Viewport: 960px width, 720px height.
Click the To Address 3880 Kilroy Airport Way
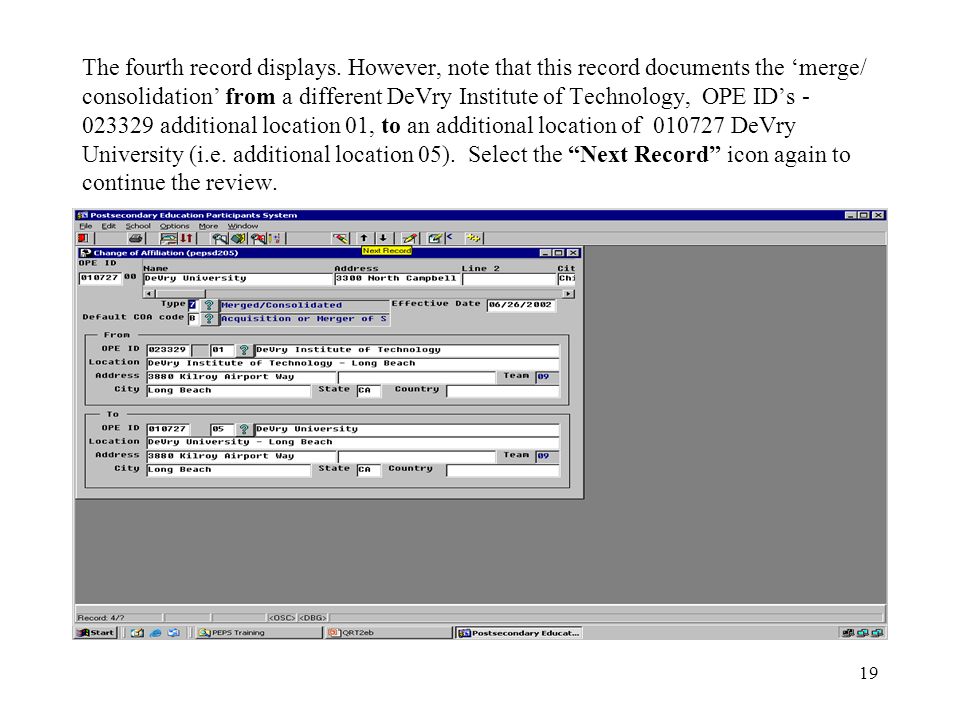242,456
